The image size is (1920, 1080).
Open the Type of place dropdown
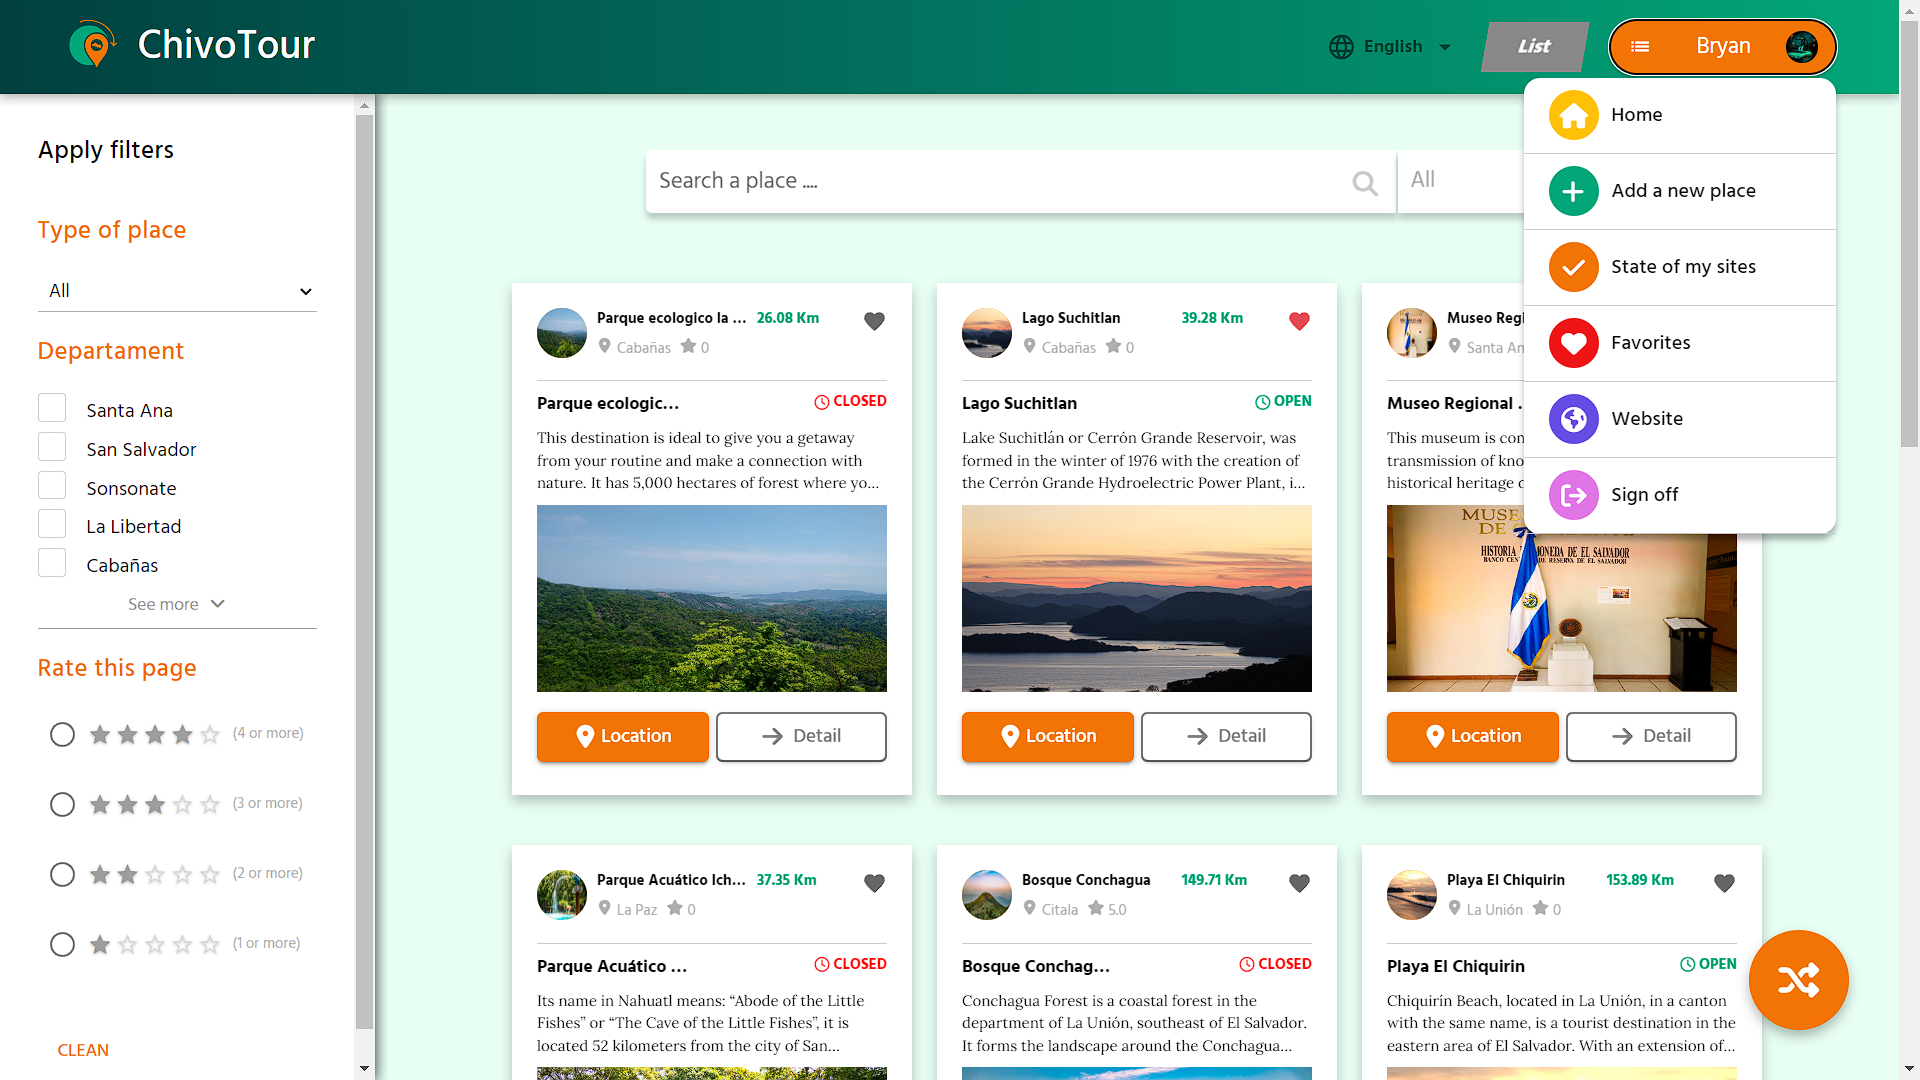[177, 291]
